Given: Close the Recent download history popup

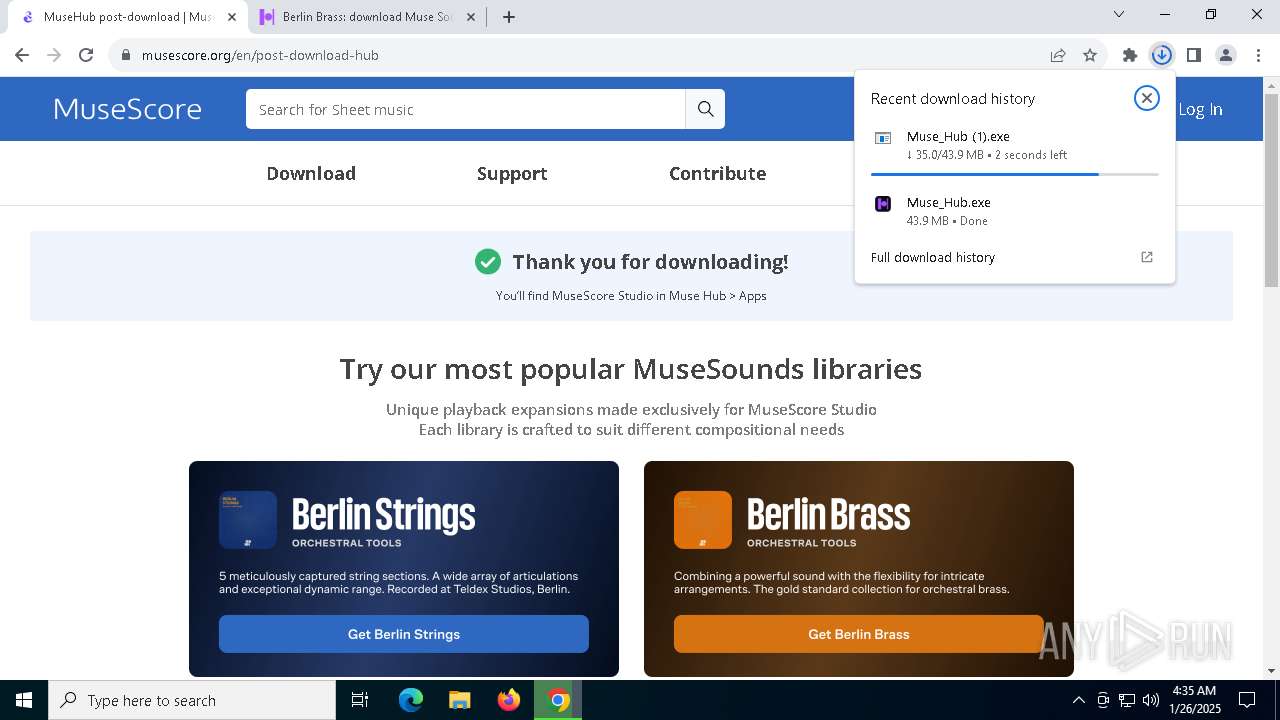Looking at the screenshot, I should point(1147,98).
